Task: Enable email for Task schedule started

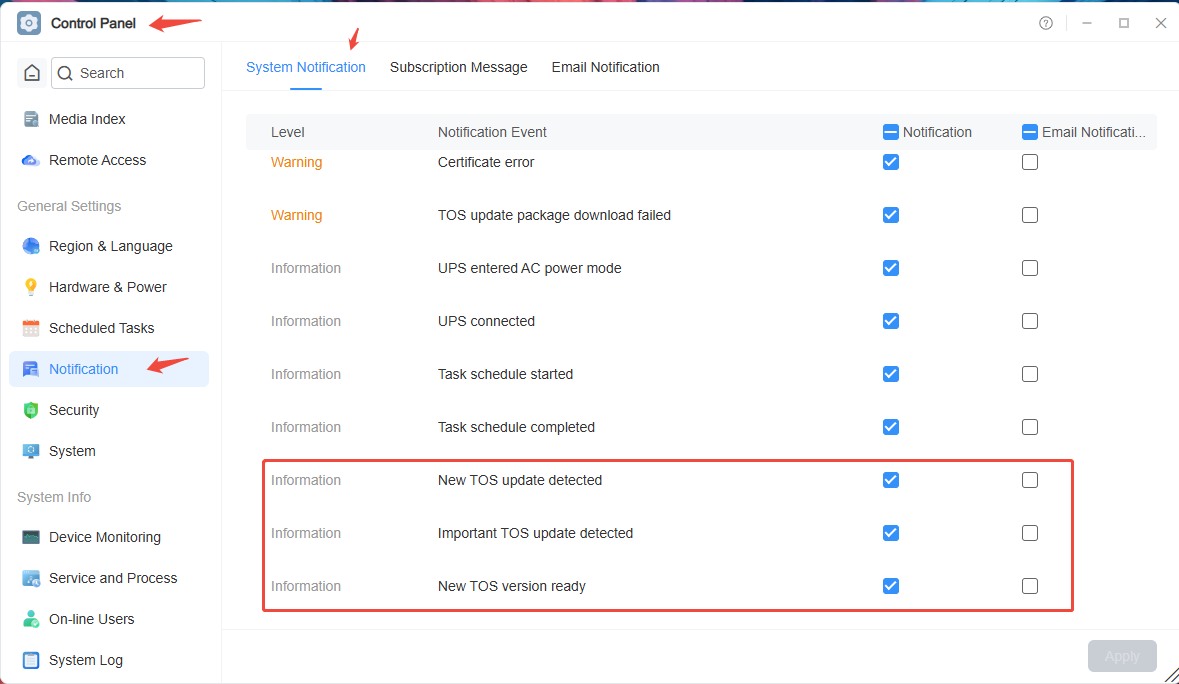Action: coord(1029,374)
